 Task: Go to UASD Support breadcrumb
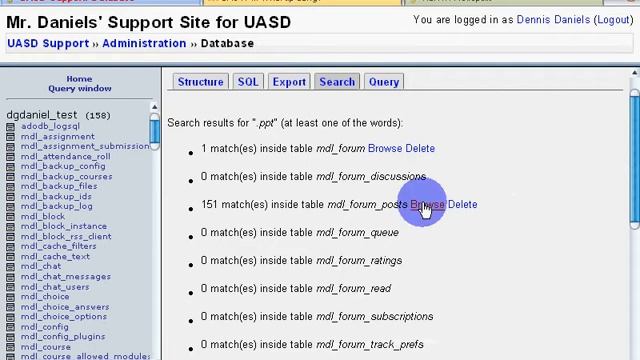[x=48, y=44]
